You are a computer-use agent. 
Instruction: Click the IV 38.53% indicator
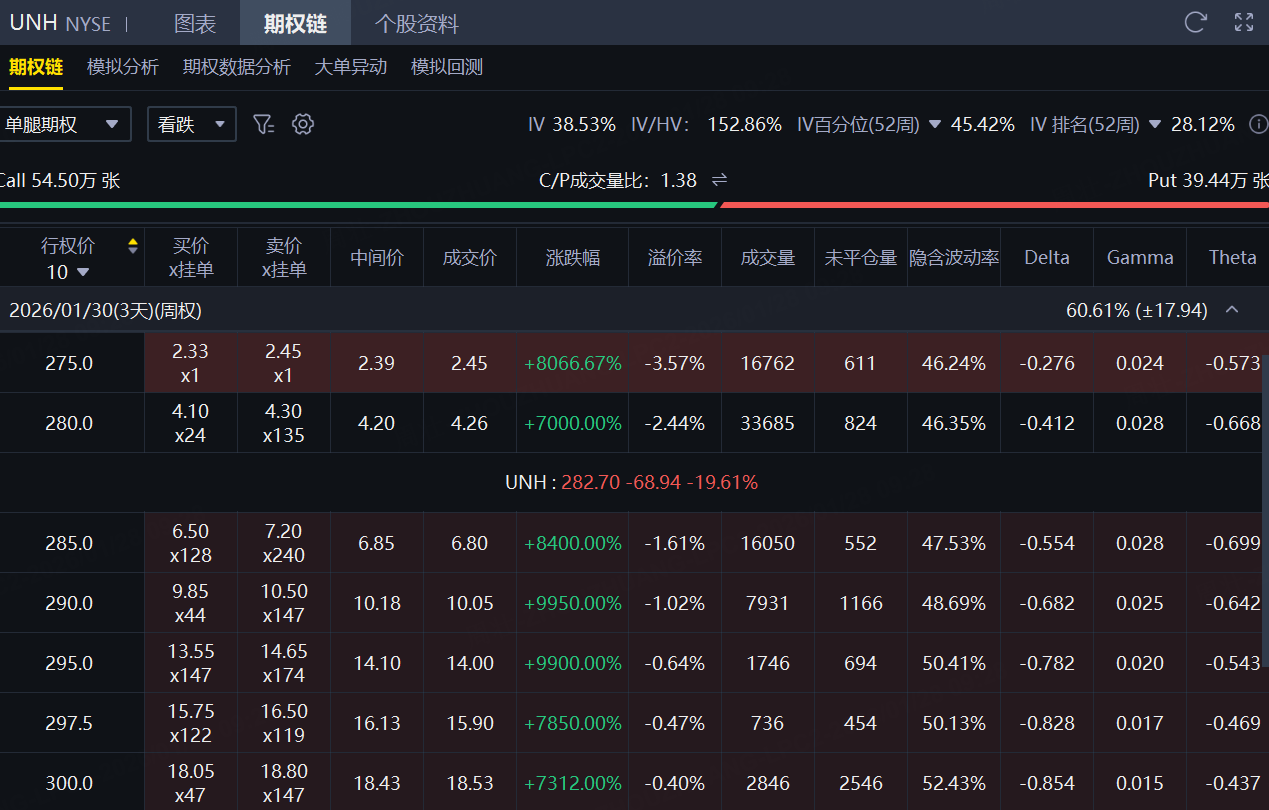point(572,125)
